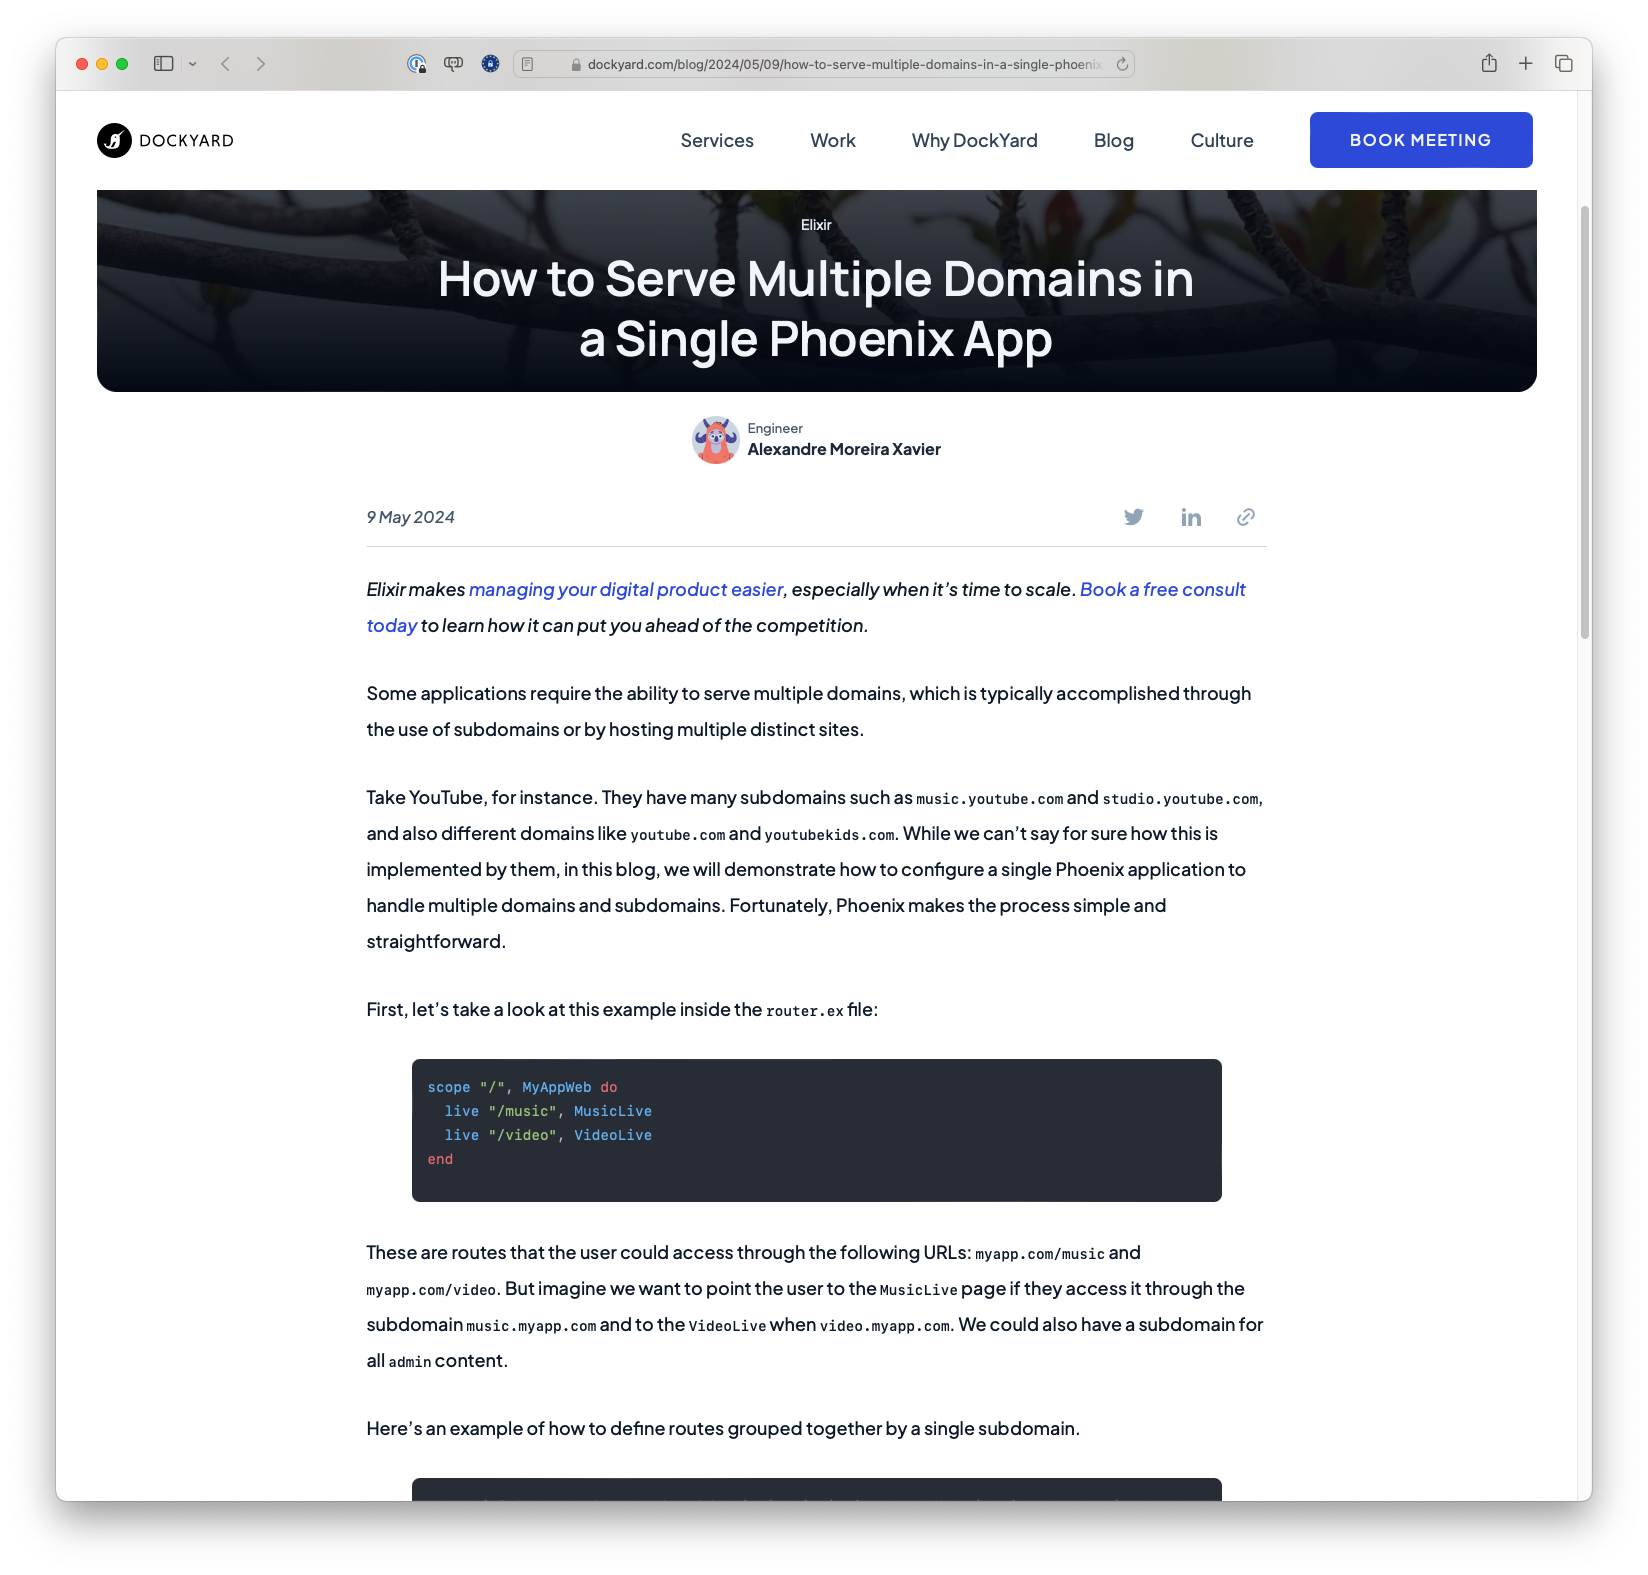
Task: Open the Blog section in the navigation
Action: click(1113, 140)
